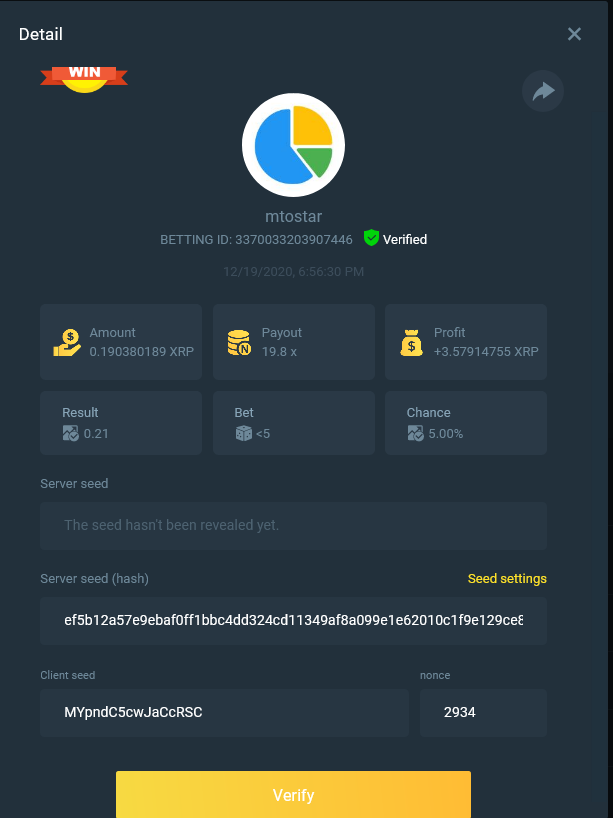This screenshot has height=818, width=613.
Task: Click the share arrow icon
Action: tap(543, 92)
